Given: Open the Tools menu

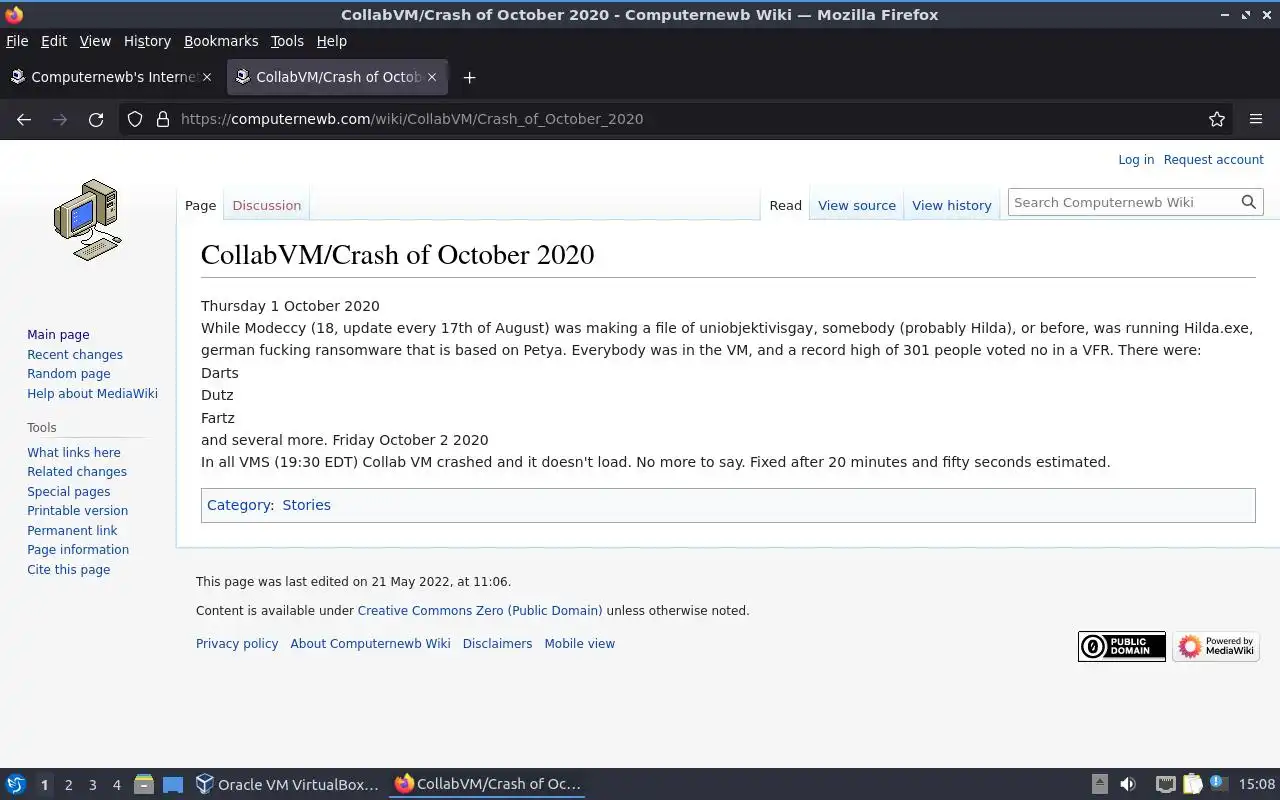Looking at the screenshot, I should pos(287,41).
